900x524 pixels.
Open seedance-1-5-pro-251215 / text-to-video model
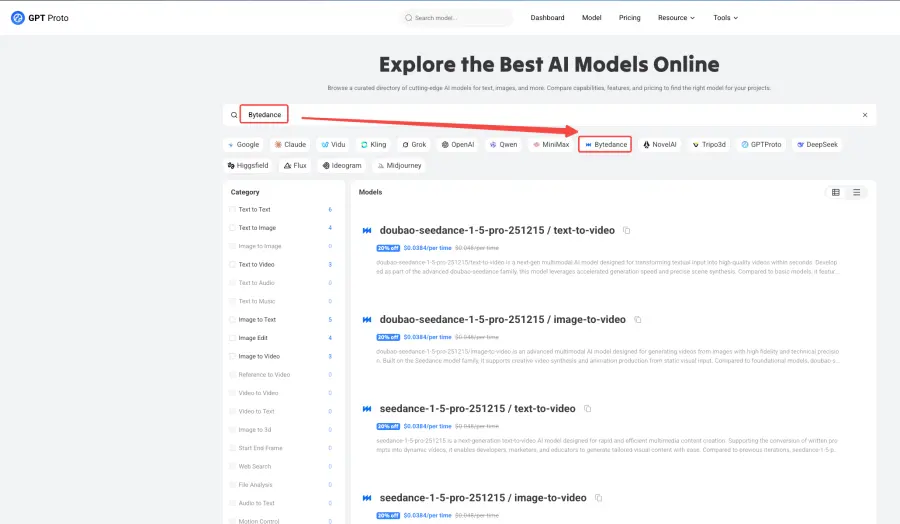[x=478, y=409]
